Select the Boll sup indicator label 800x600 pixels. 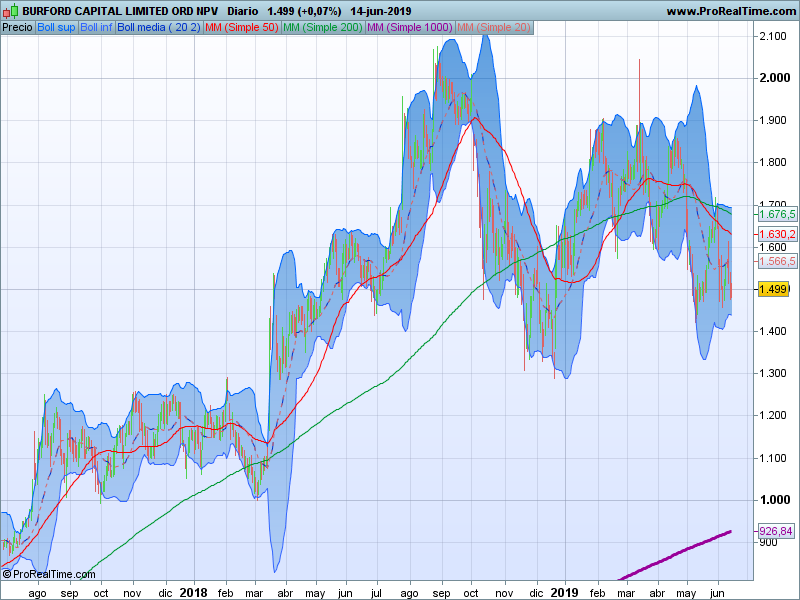[x=56, y=28]
